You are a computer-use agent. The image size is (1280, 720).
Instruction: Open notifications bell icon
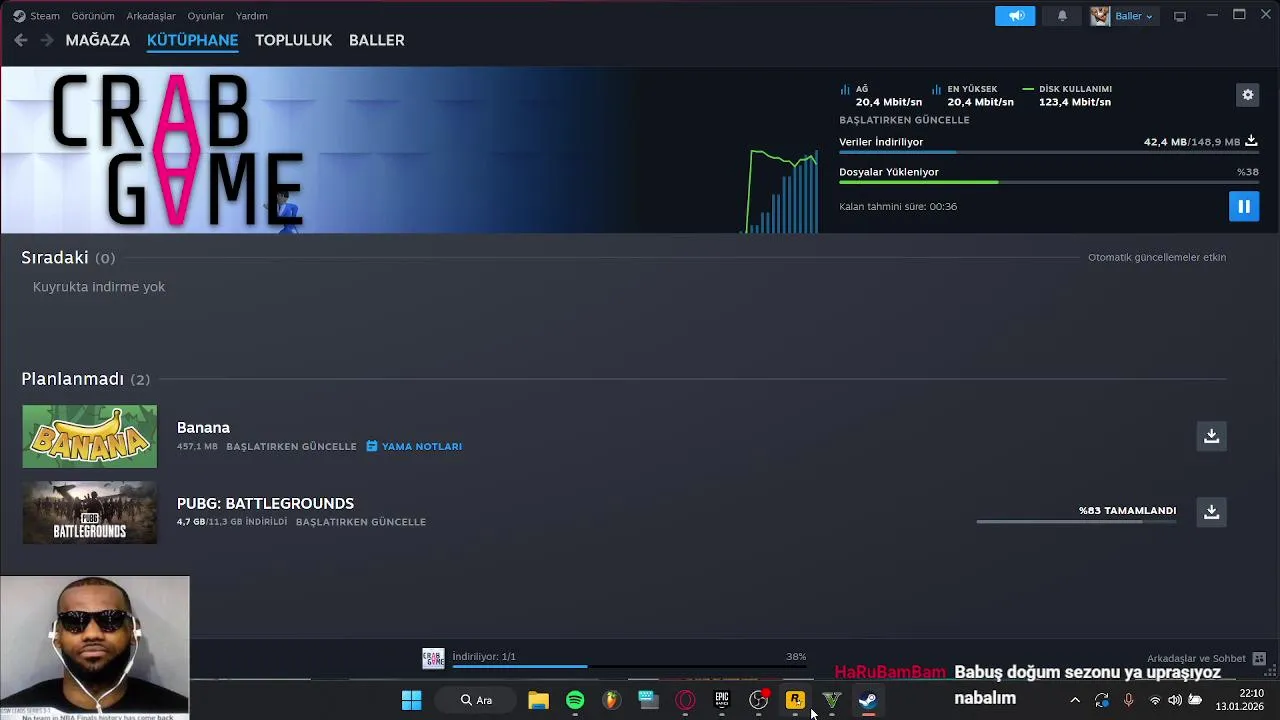point(1062,16)
